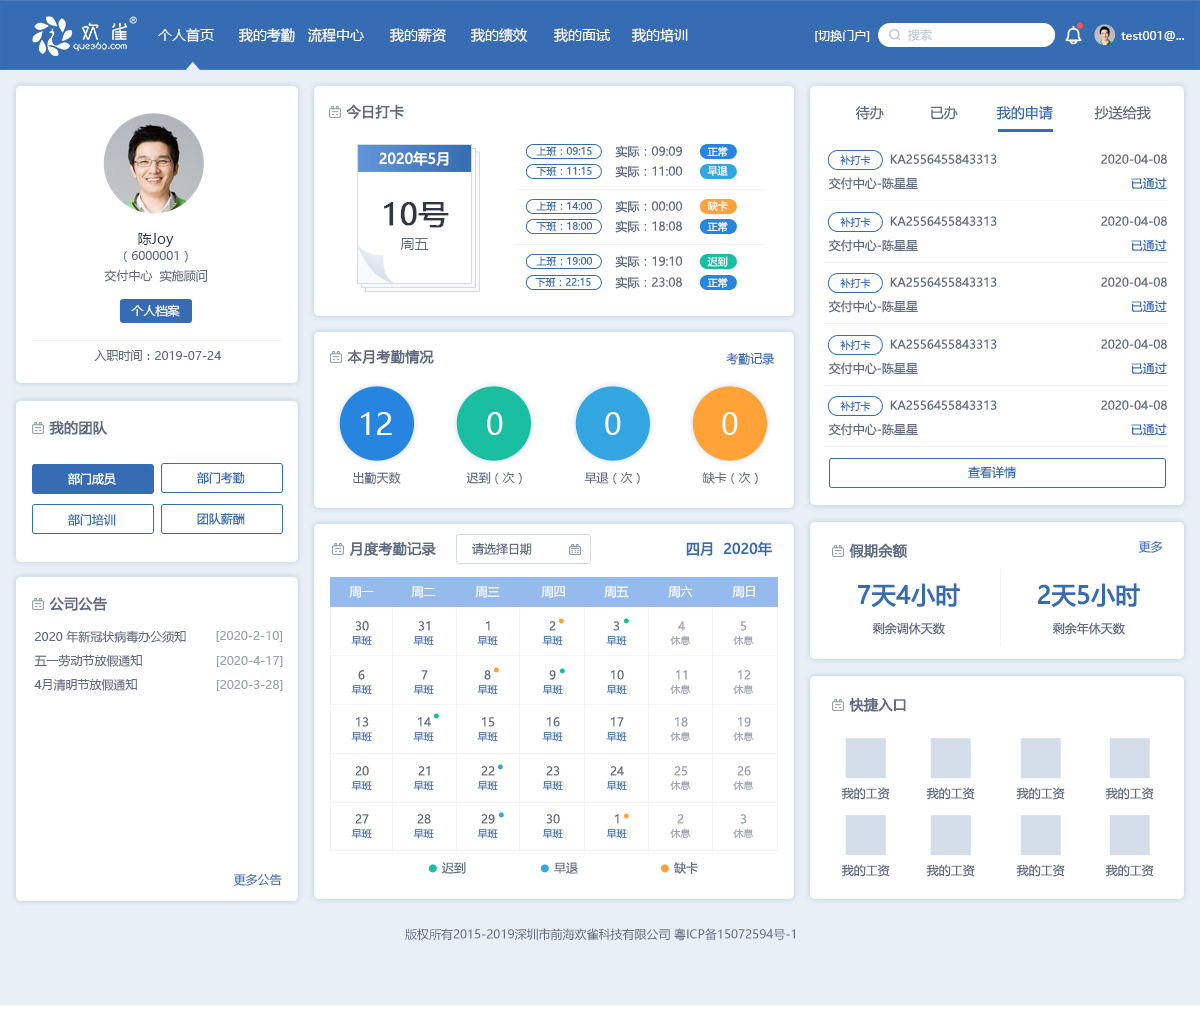The width and height of the screenshot is (1200, 1010).
Task: Click the first 我的工资 shortcut icon
Action: (865, 758)
